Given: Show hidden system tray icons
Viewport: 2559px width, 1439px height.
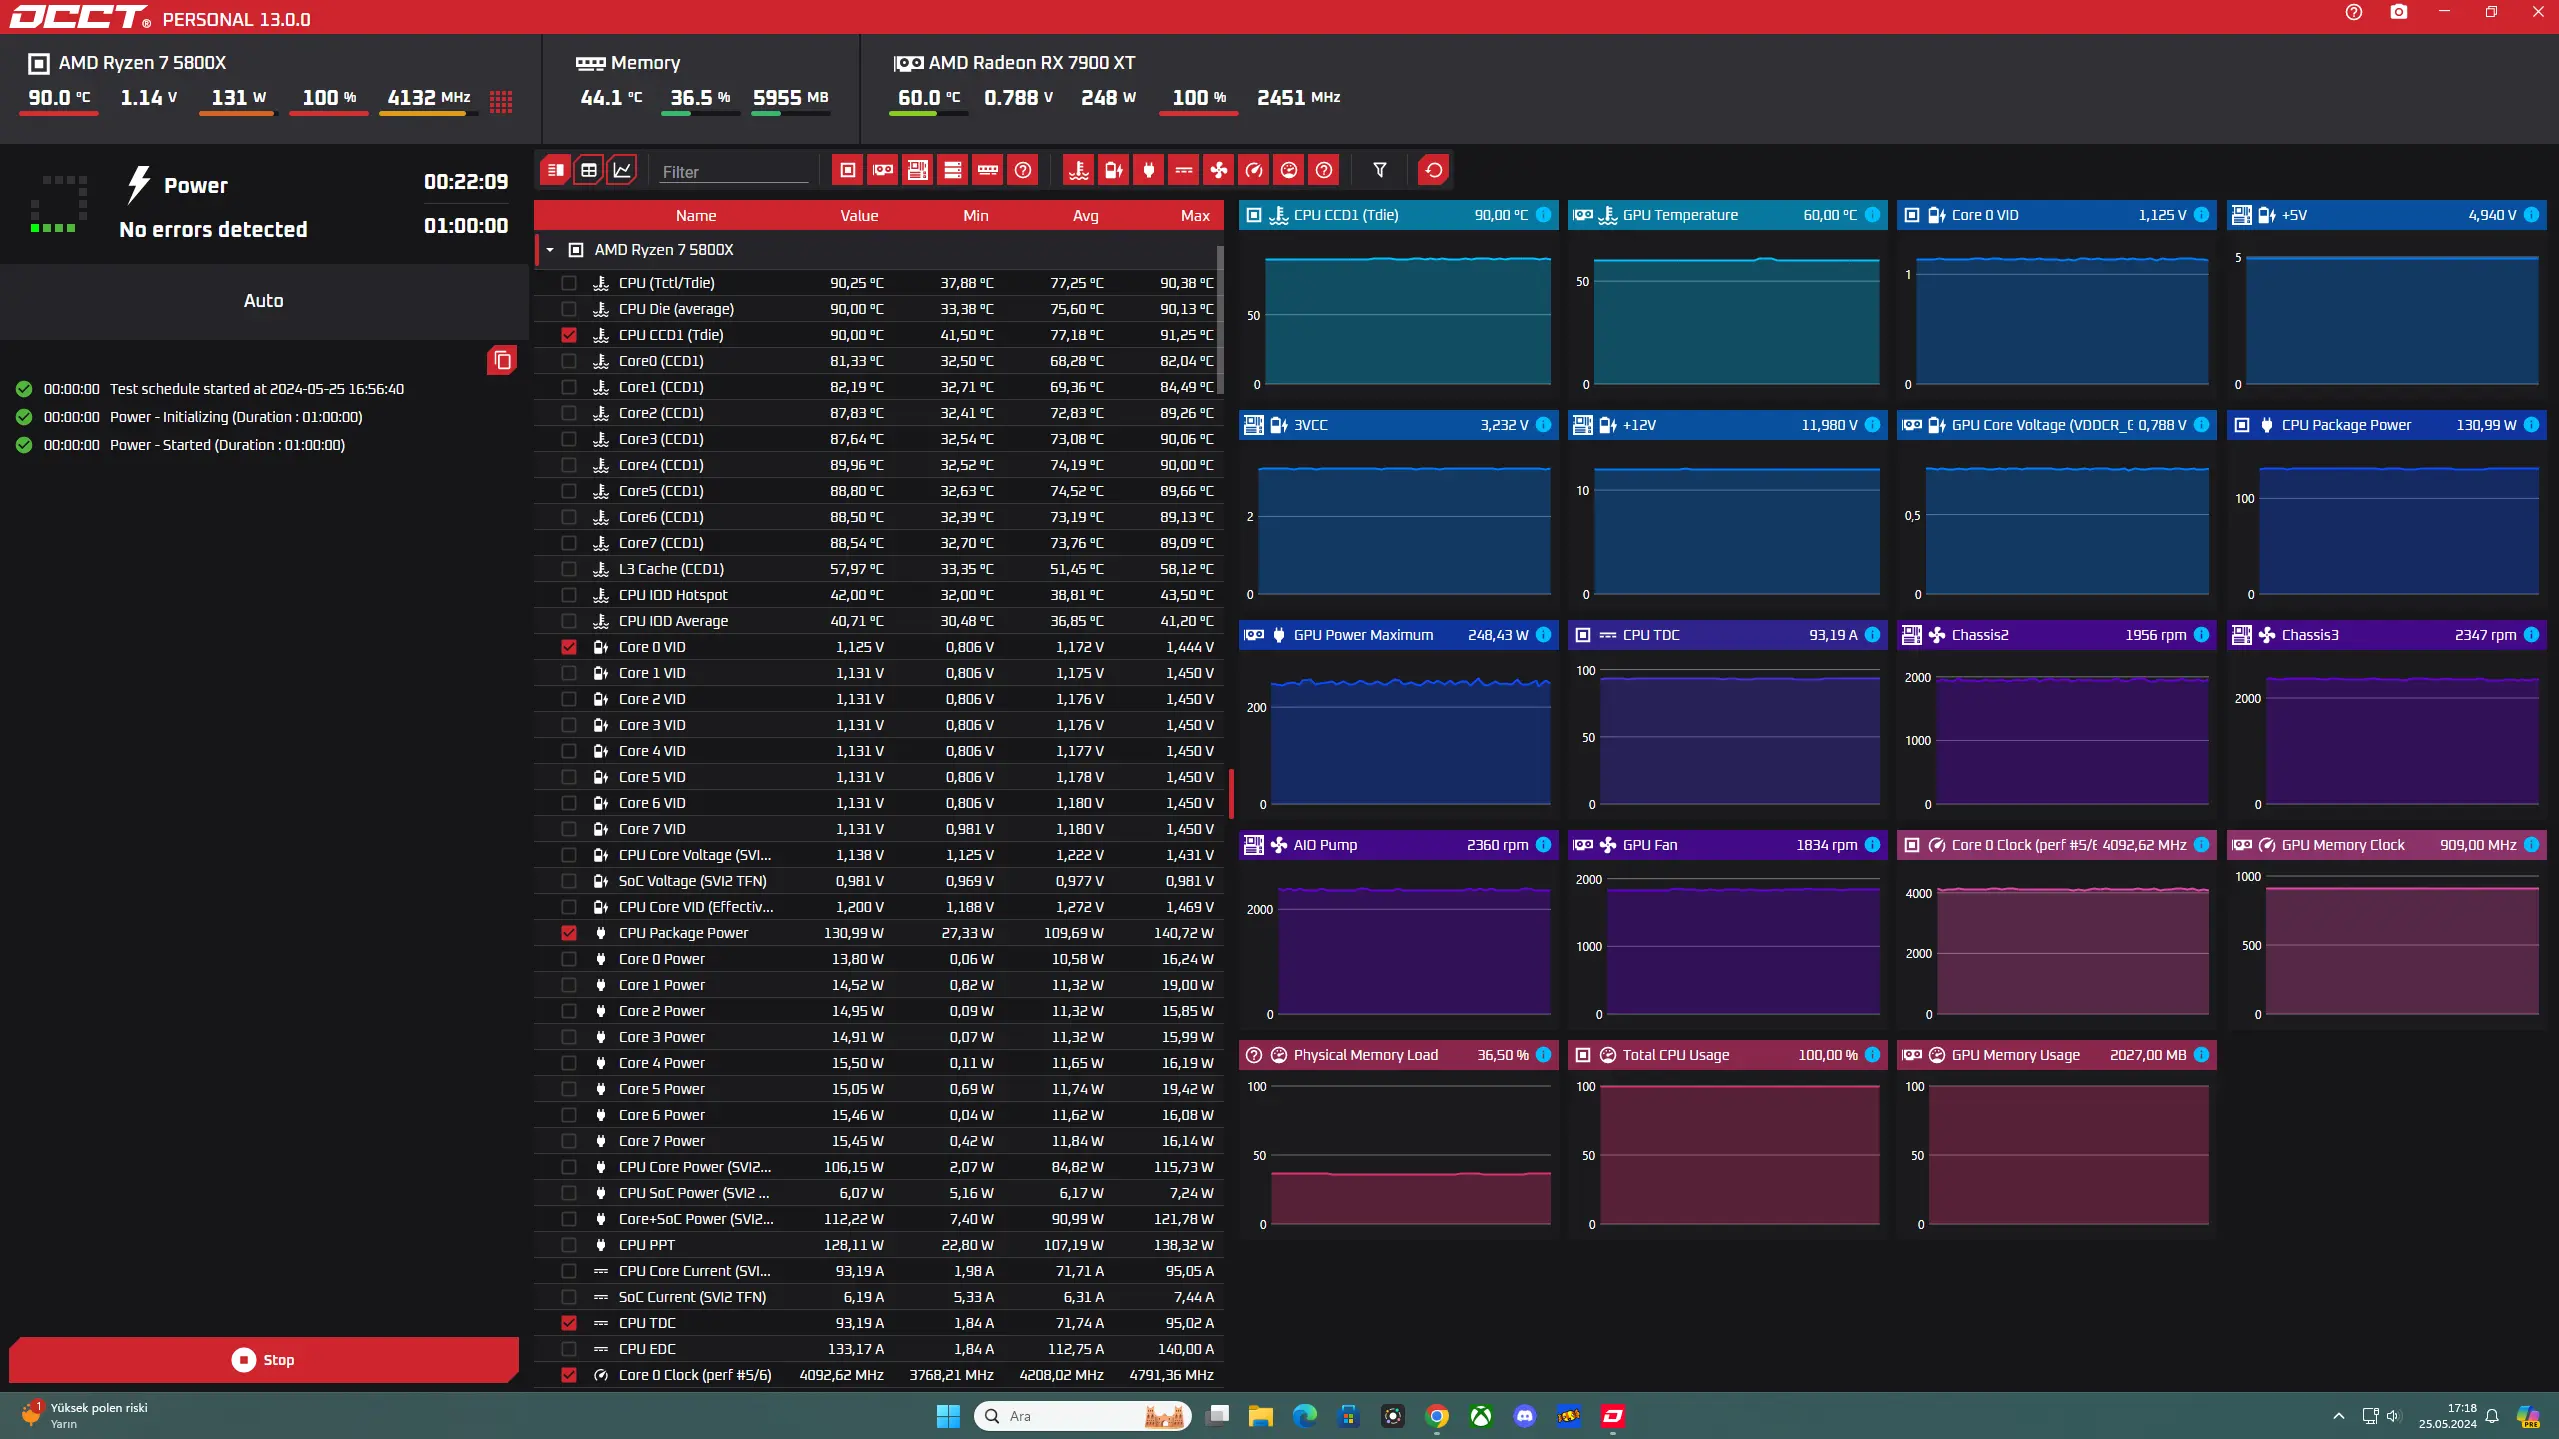Looking at the screenshot, I should click(x=2338, y=1416).
